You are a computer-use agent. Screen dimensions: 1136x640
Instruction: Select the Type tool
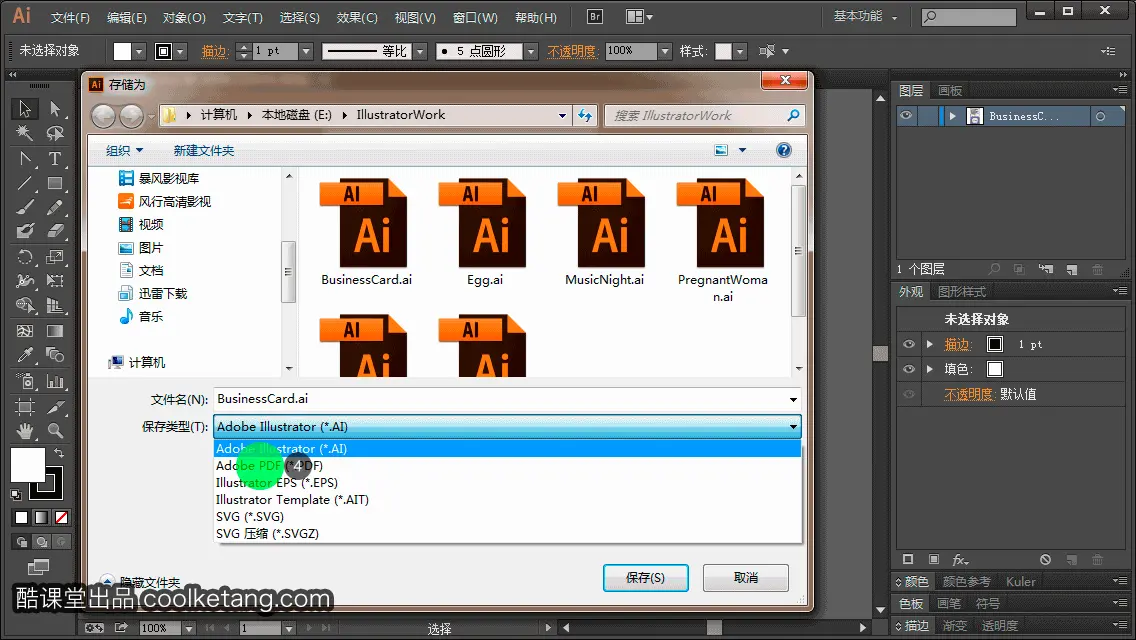coord(55,158)
